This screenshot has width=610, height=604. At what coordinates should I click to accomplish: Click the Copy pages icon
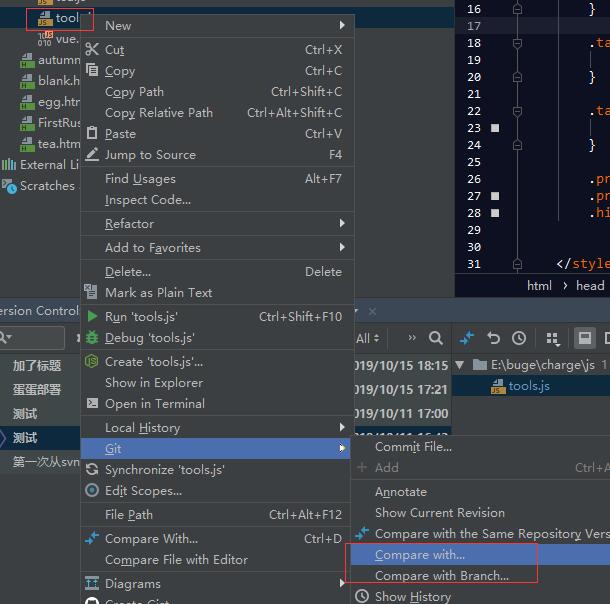pyautogui.click(x=92, y=70)
